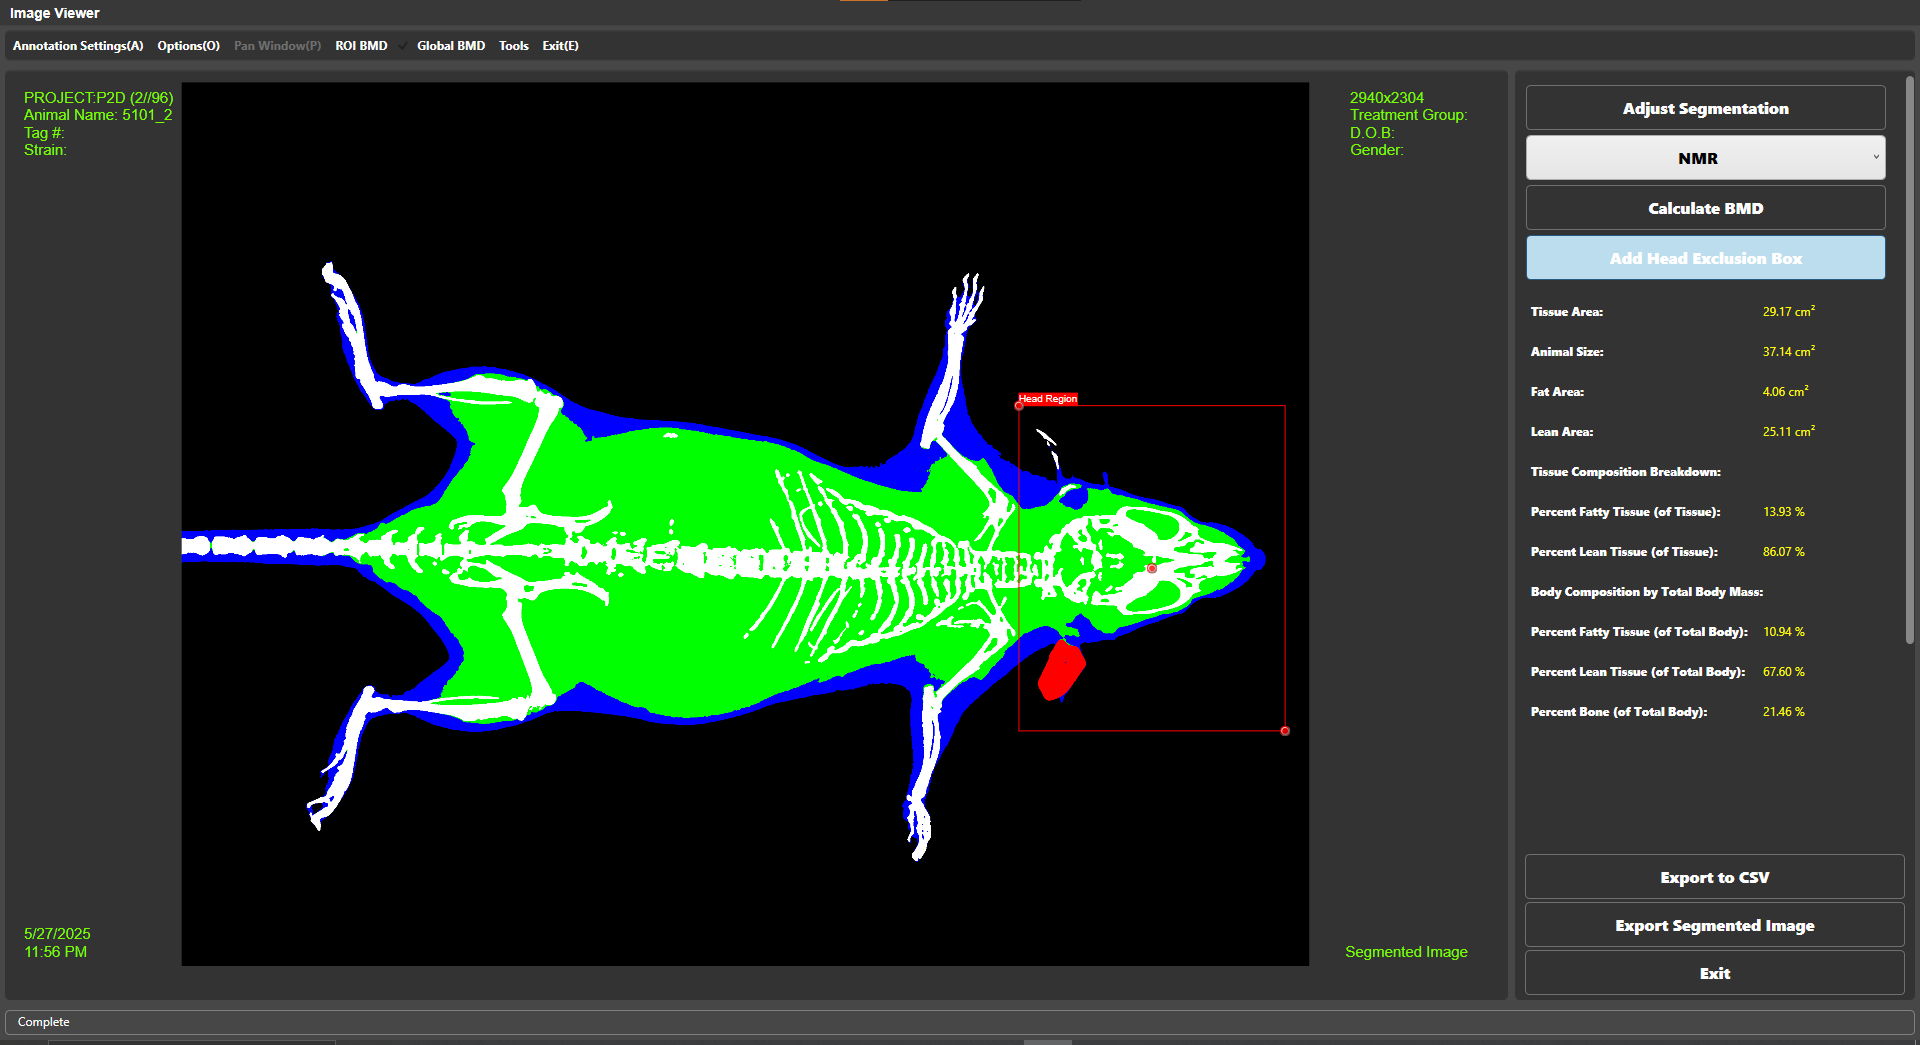Click the Calculate BMD button
Viewport: 1920px width, 1045px height.
coord(1705,208)
